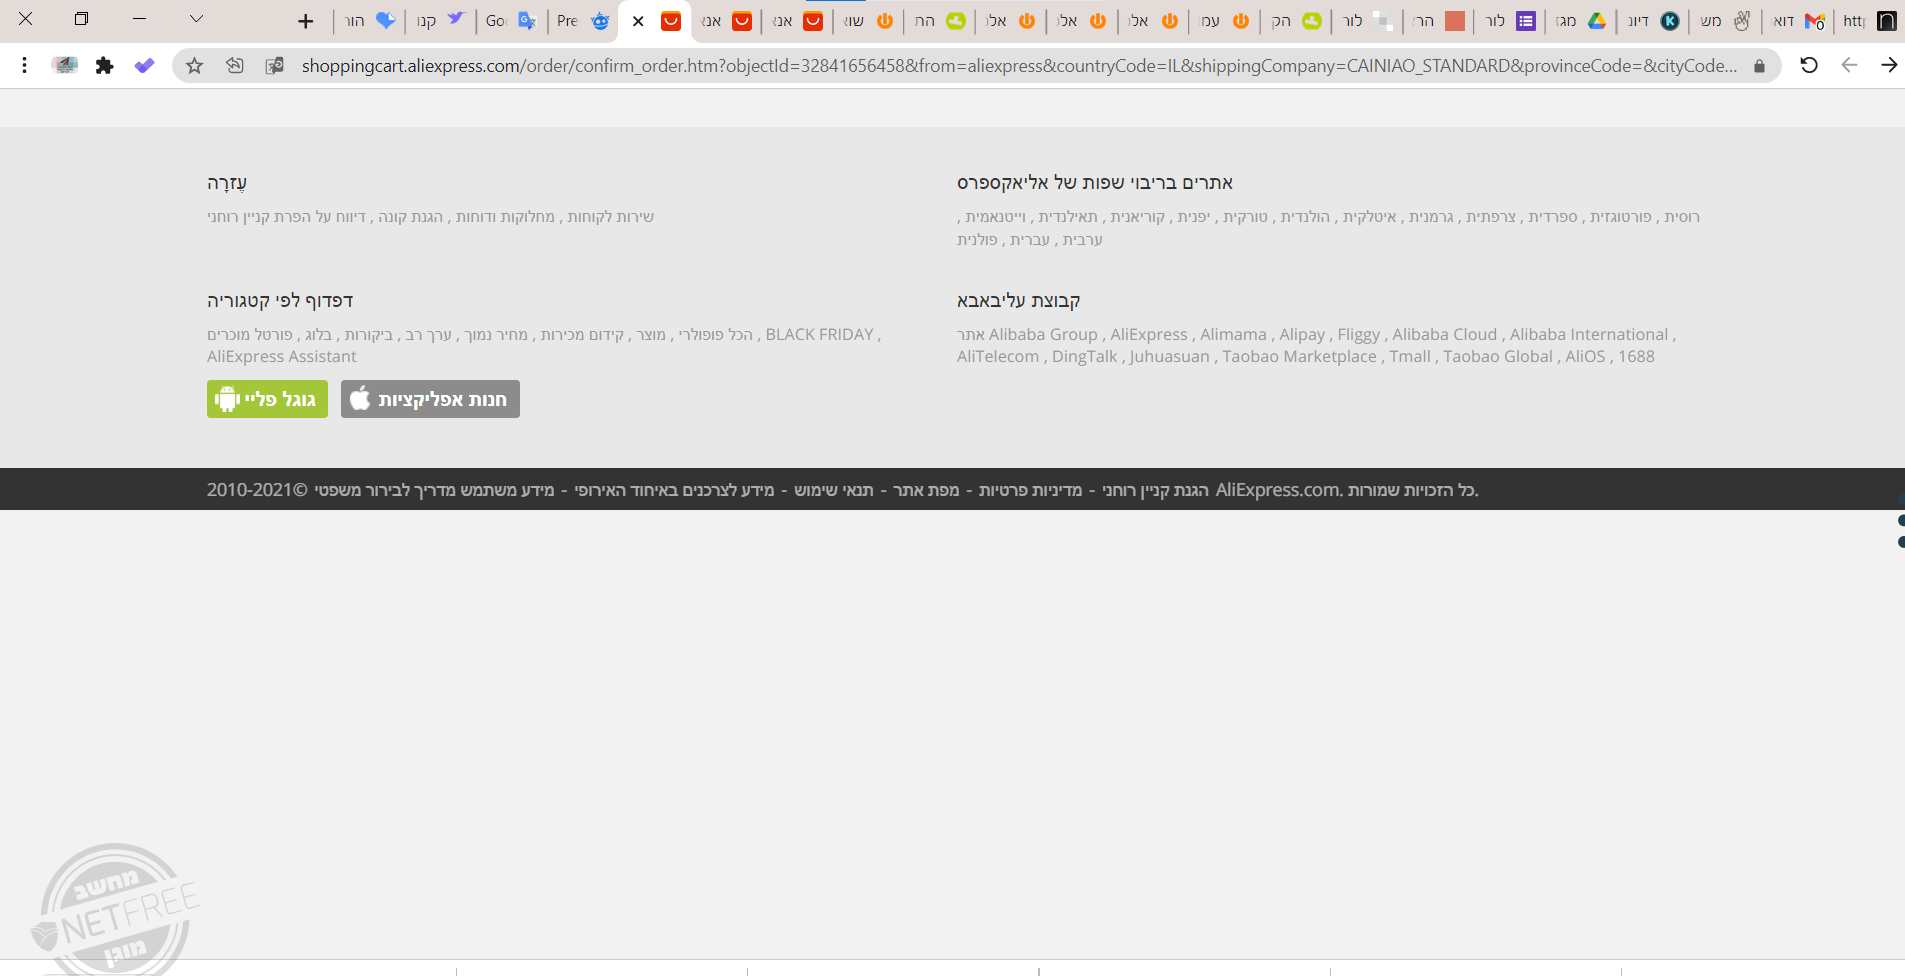Open the Alibaba Group link
Viewport: 1905px width, 976px height.
click(x=1043, y=335)
